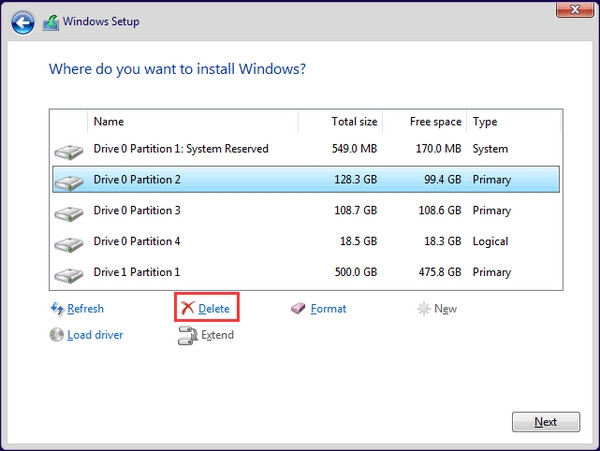600x451 pixels.
Task: Click the Load driver disc icon
Action: coord(57,335)
